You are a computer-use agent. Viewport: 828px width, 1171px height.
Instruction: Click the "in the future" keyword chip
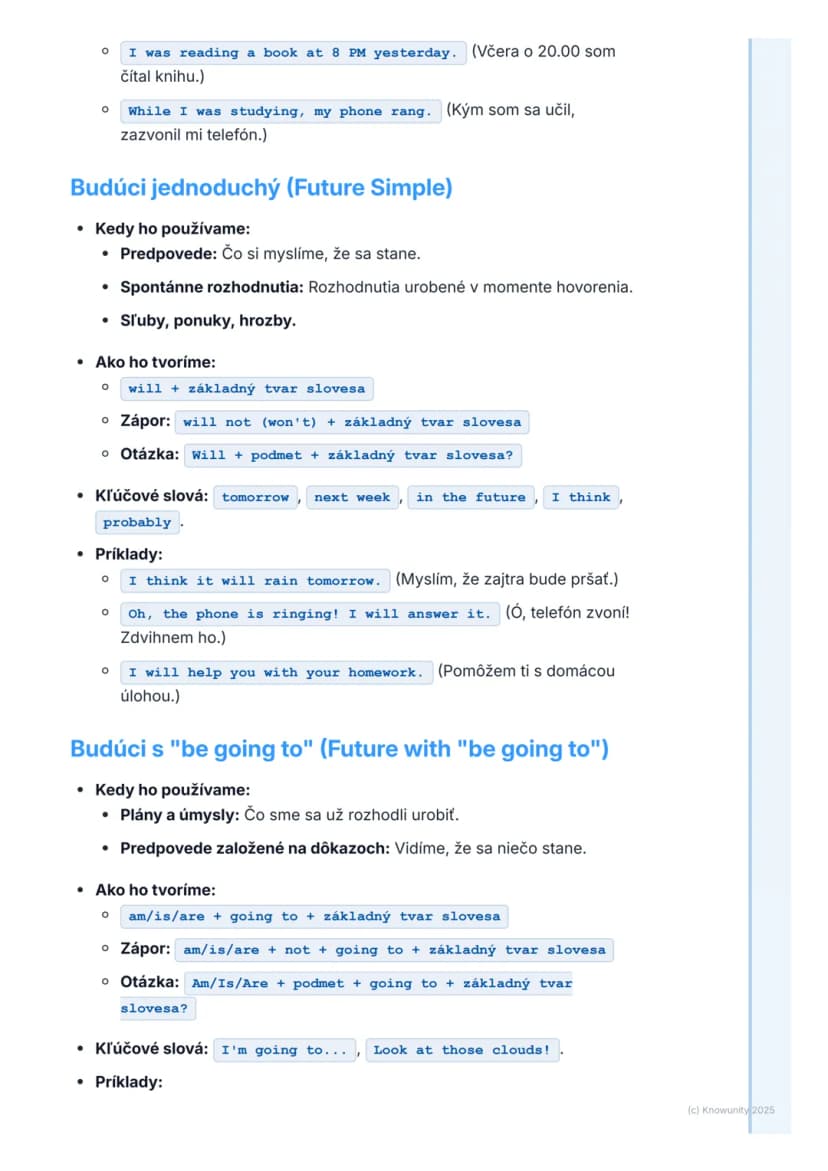pyautogui.click(x=471, y=497)
